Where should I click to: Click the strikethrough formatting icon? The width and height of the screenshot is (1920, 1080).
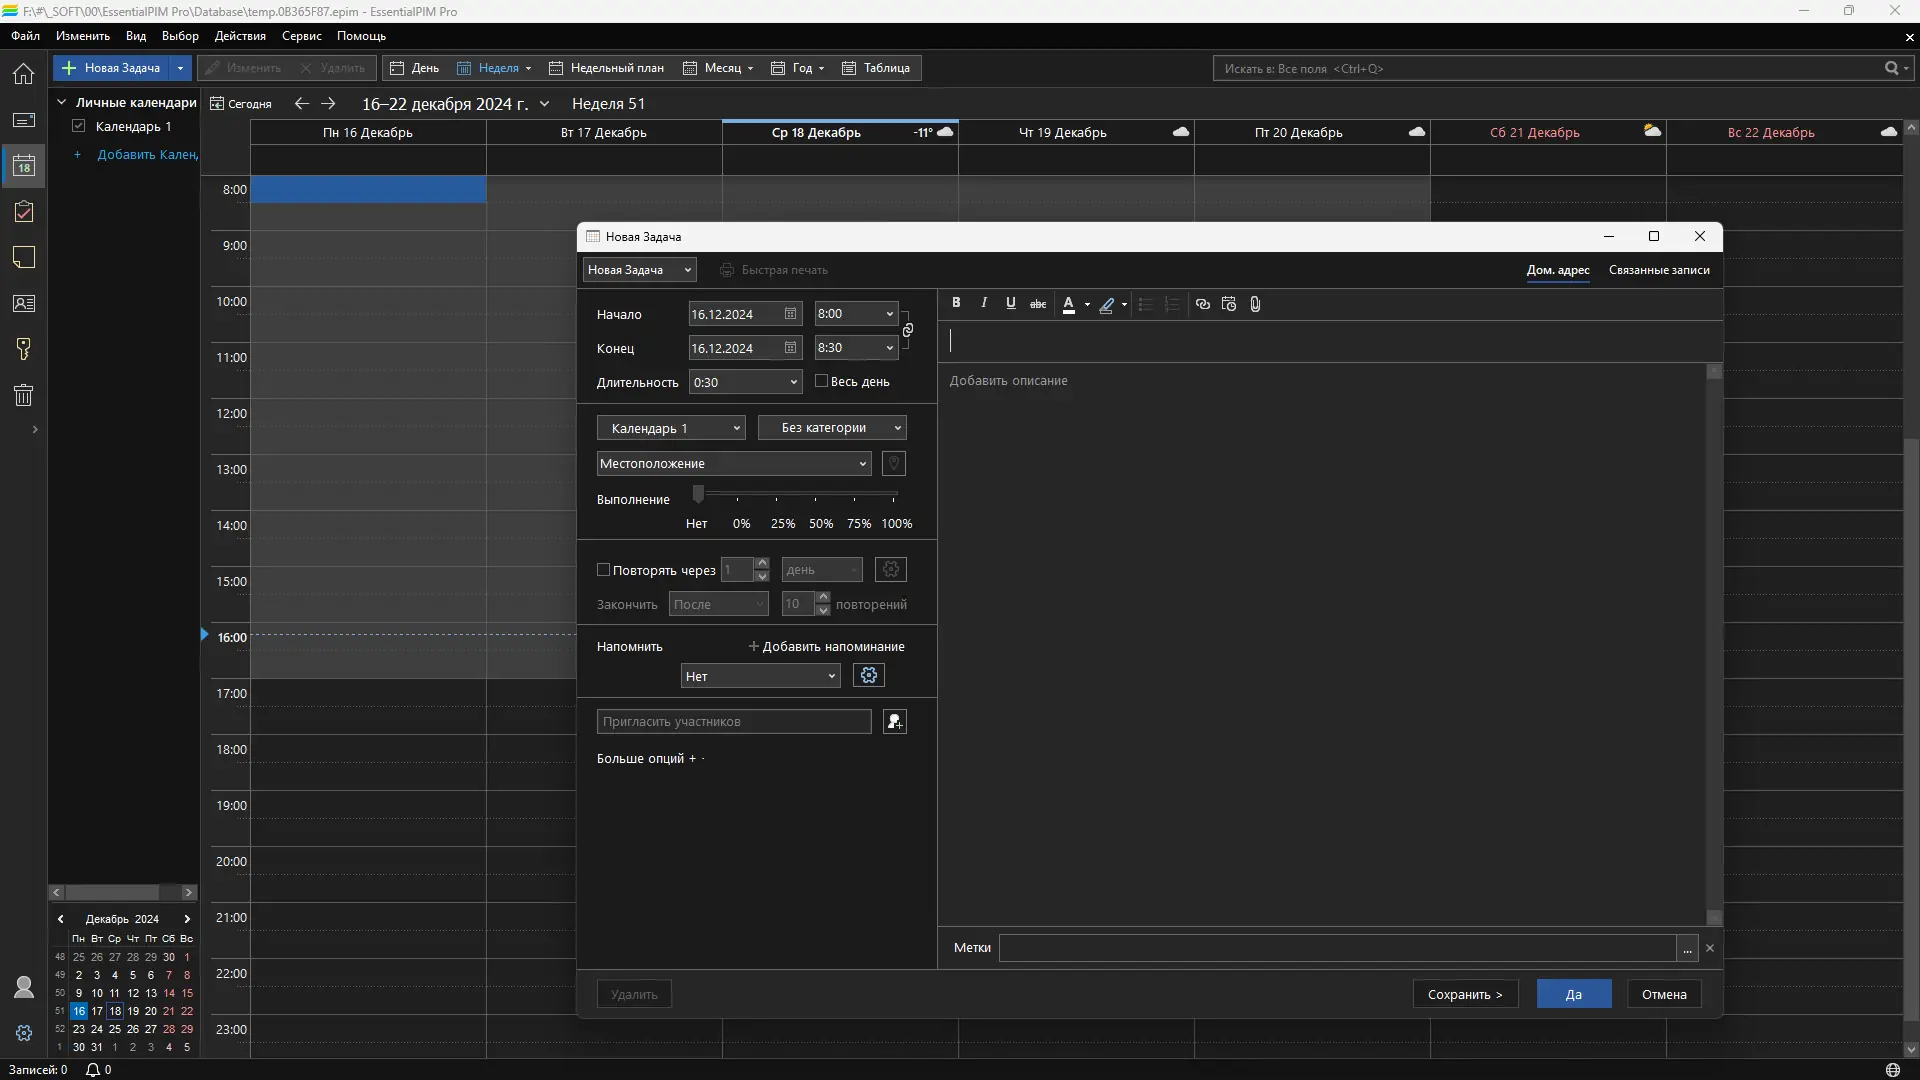click(1038, 304)
